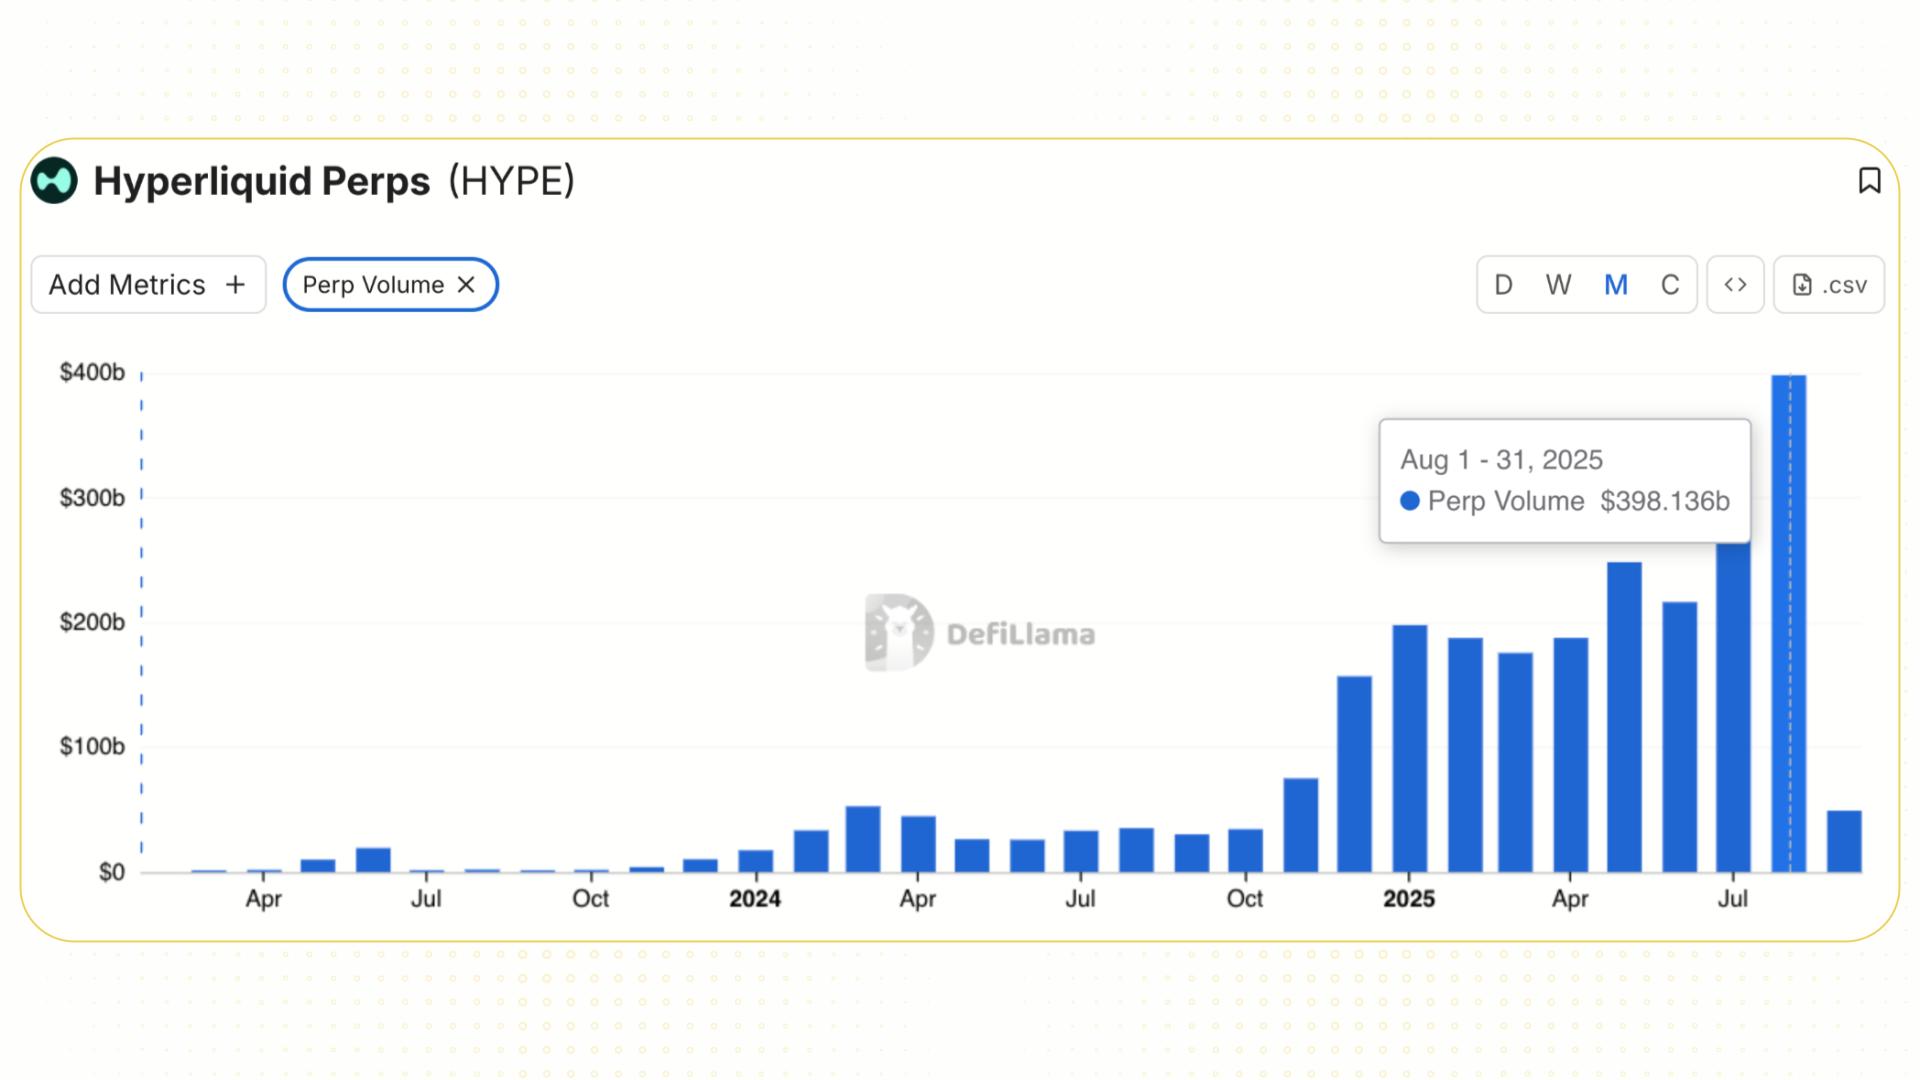This screenshot has width=1920, height=1080.
Task: Click the Hyperliquid logo icon
Action: click(54, 181)
